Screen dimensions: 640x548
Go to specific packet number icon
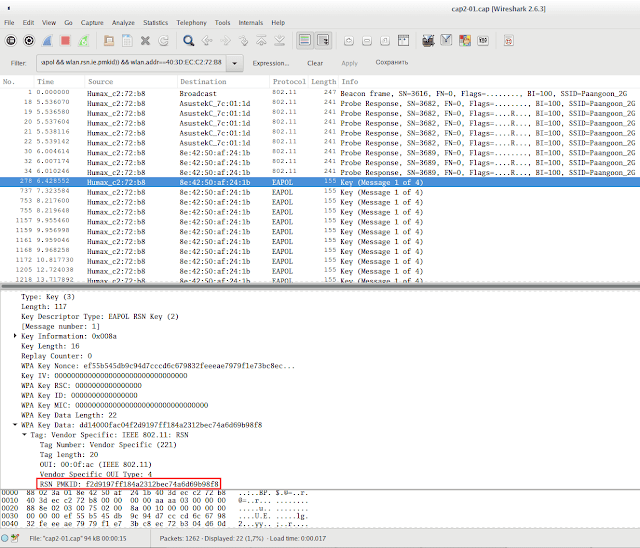pyautogui.click(x=244, y=40)
